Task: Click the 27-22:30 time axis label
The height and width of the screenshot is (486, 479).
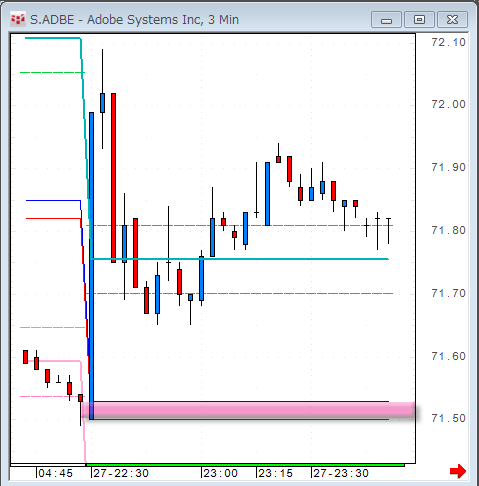Action: coord(121,473)
